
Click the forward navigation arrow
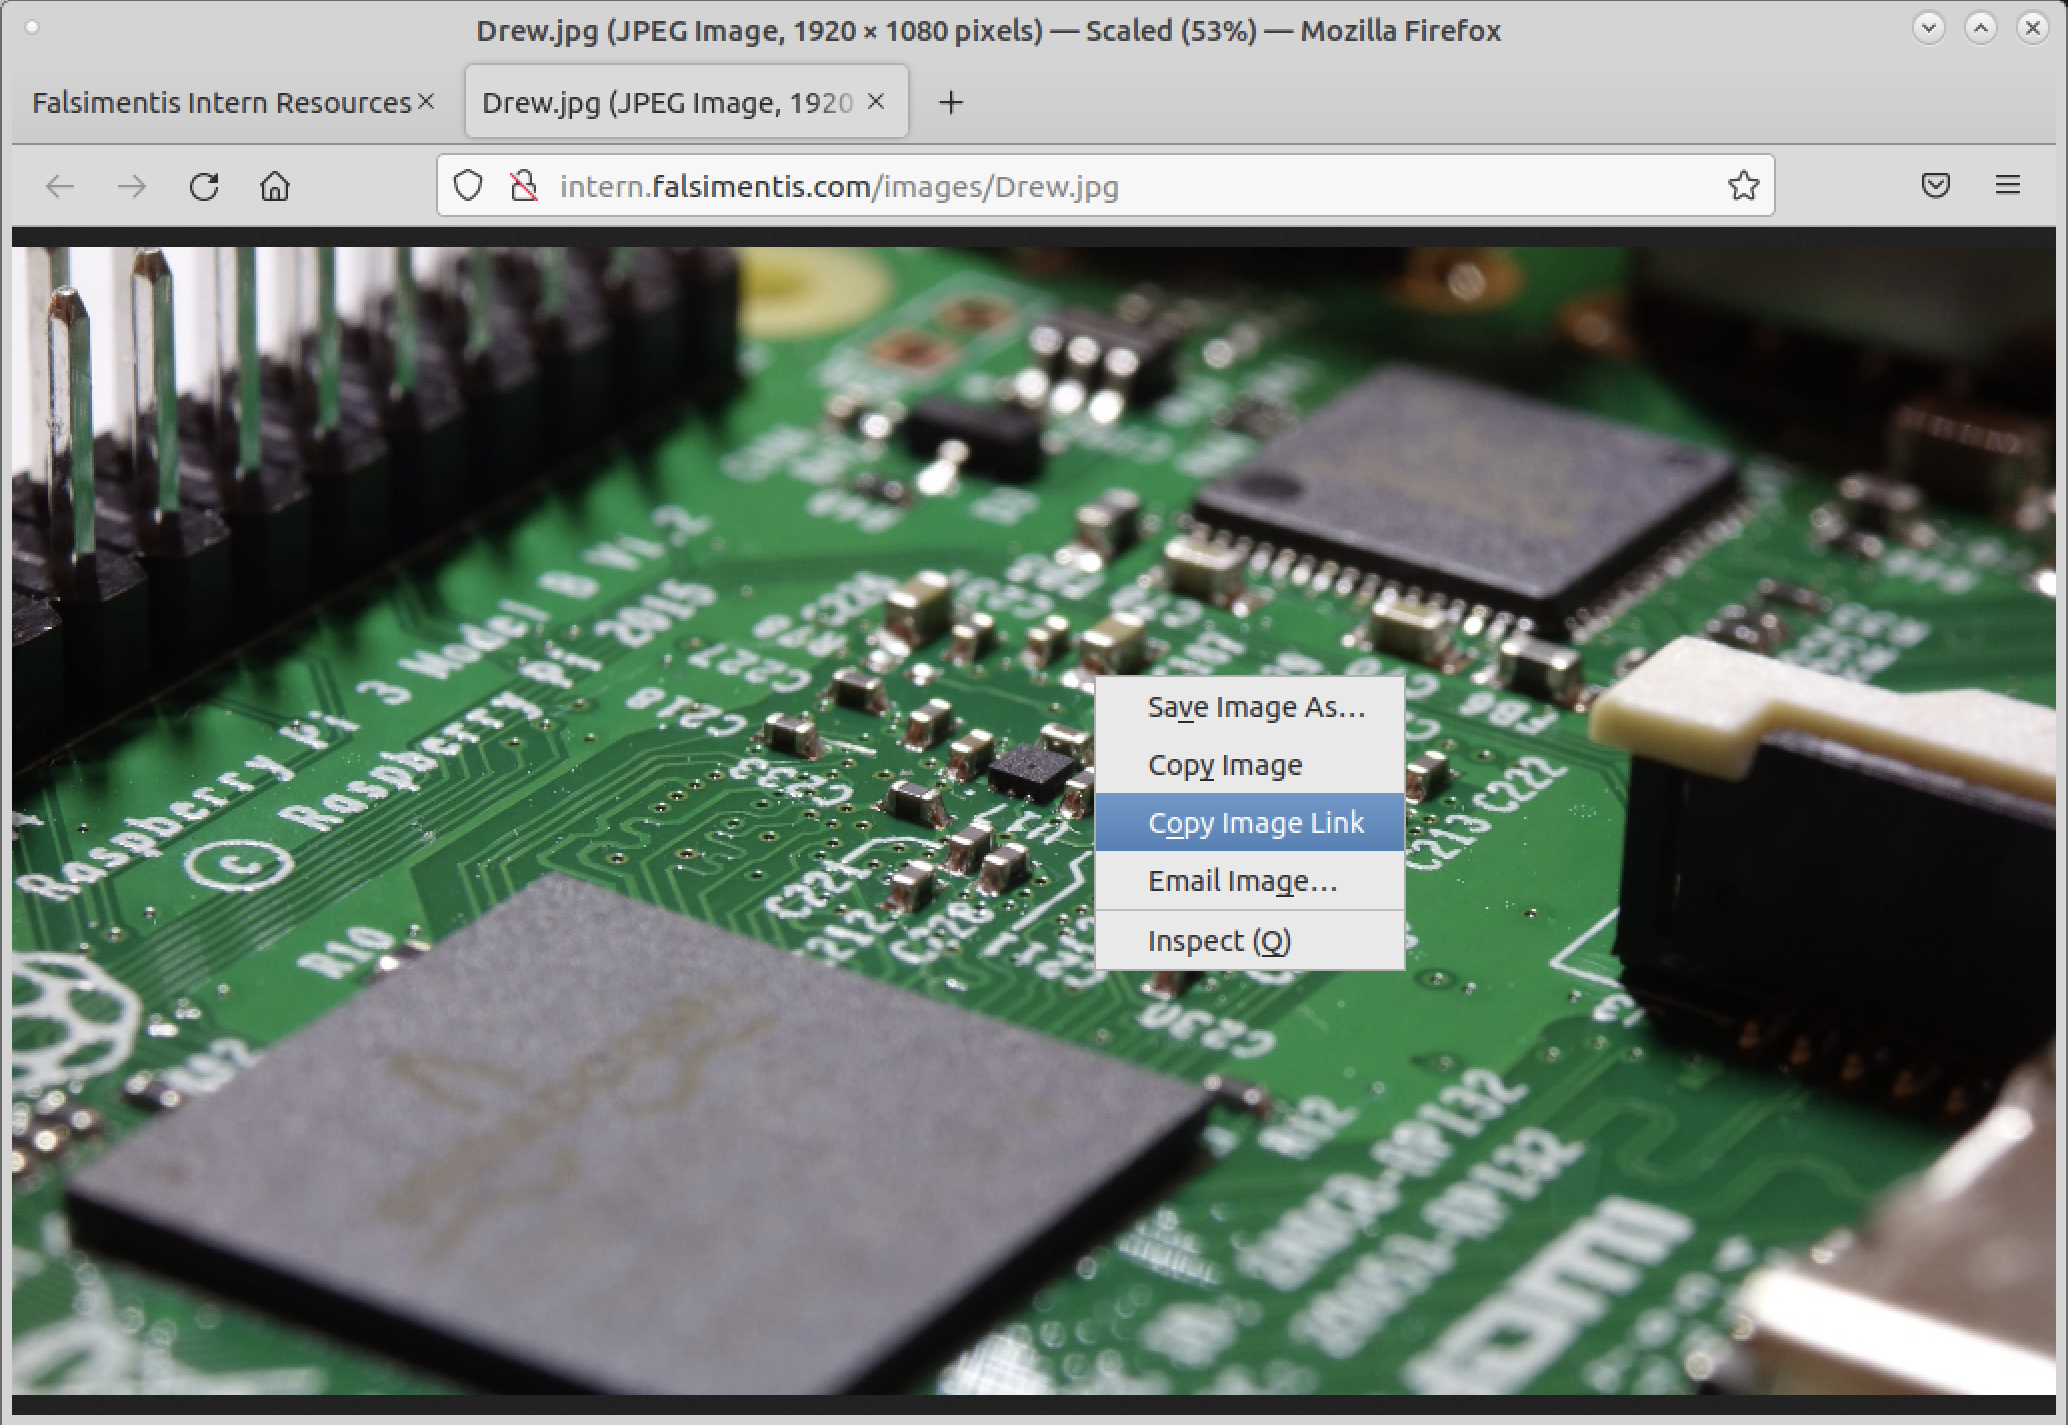coord(132,186)
